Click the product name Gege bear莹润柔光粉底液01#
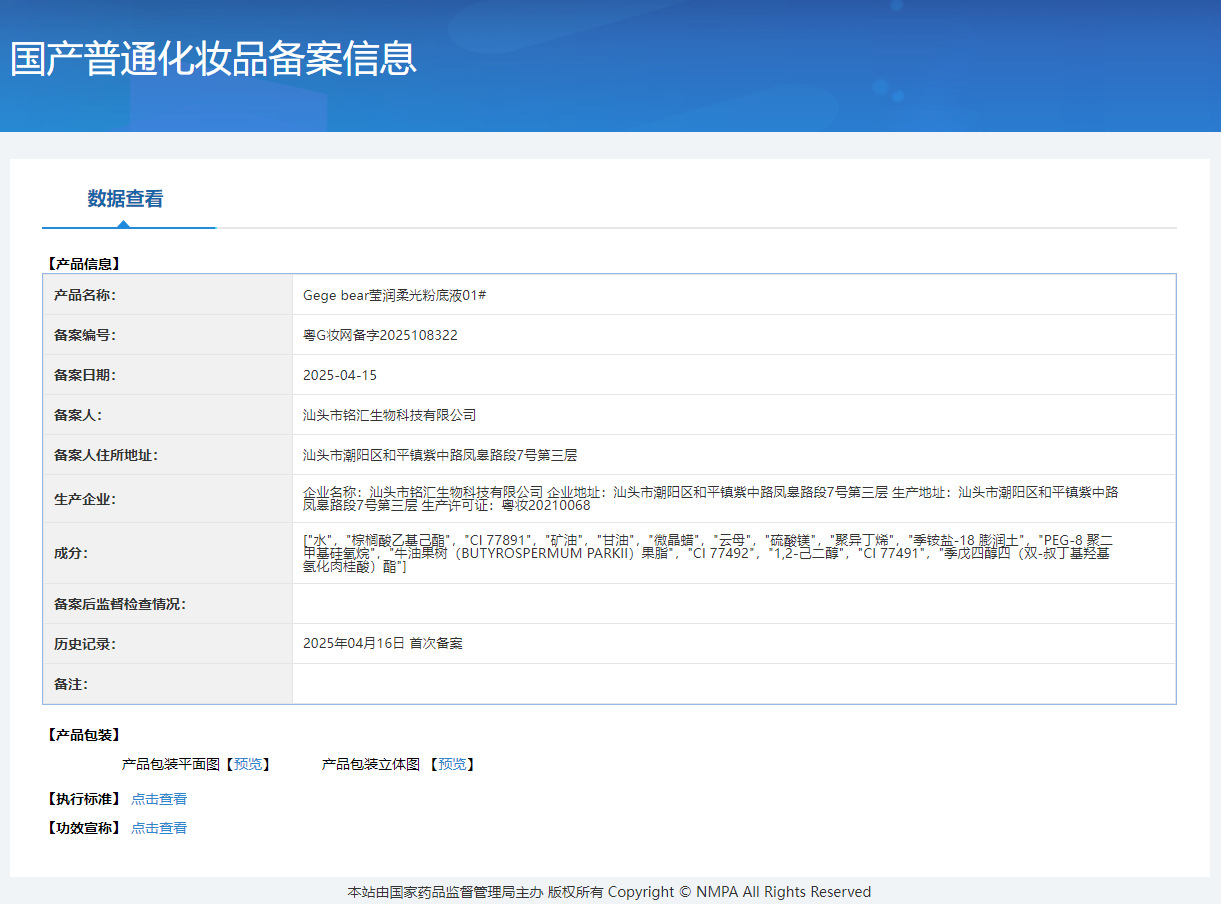1221x904 pixels. point(394,296)
